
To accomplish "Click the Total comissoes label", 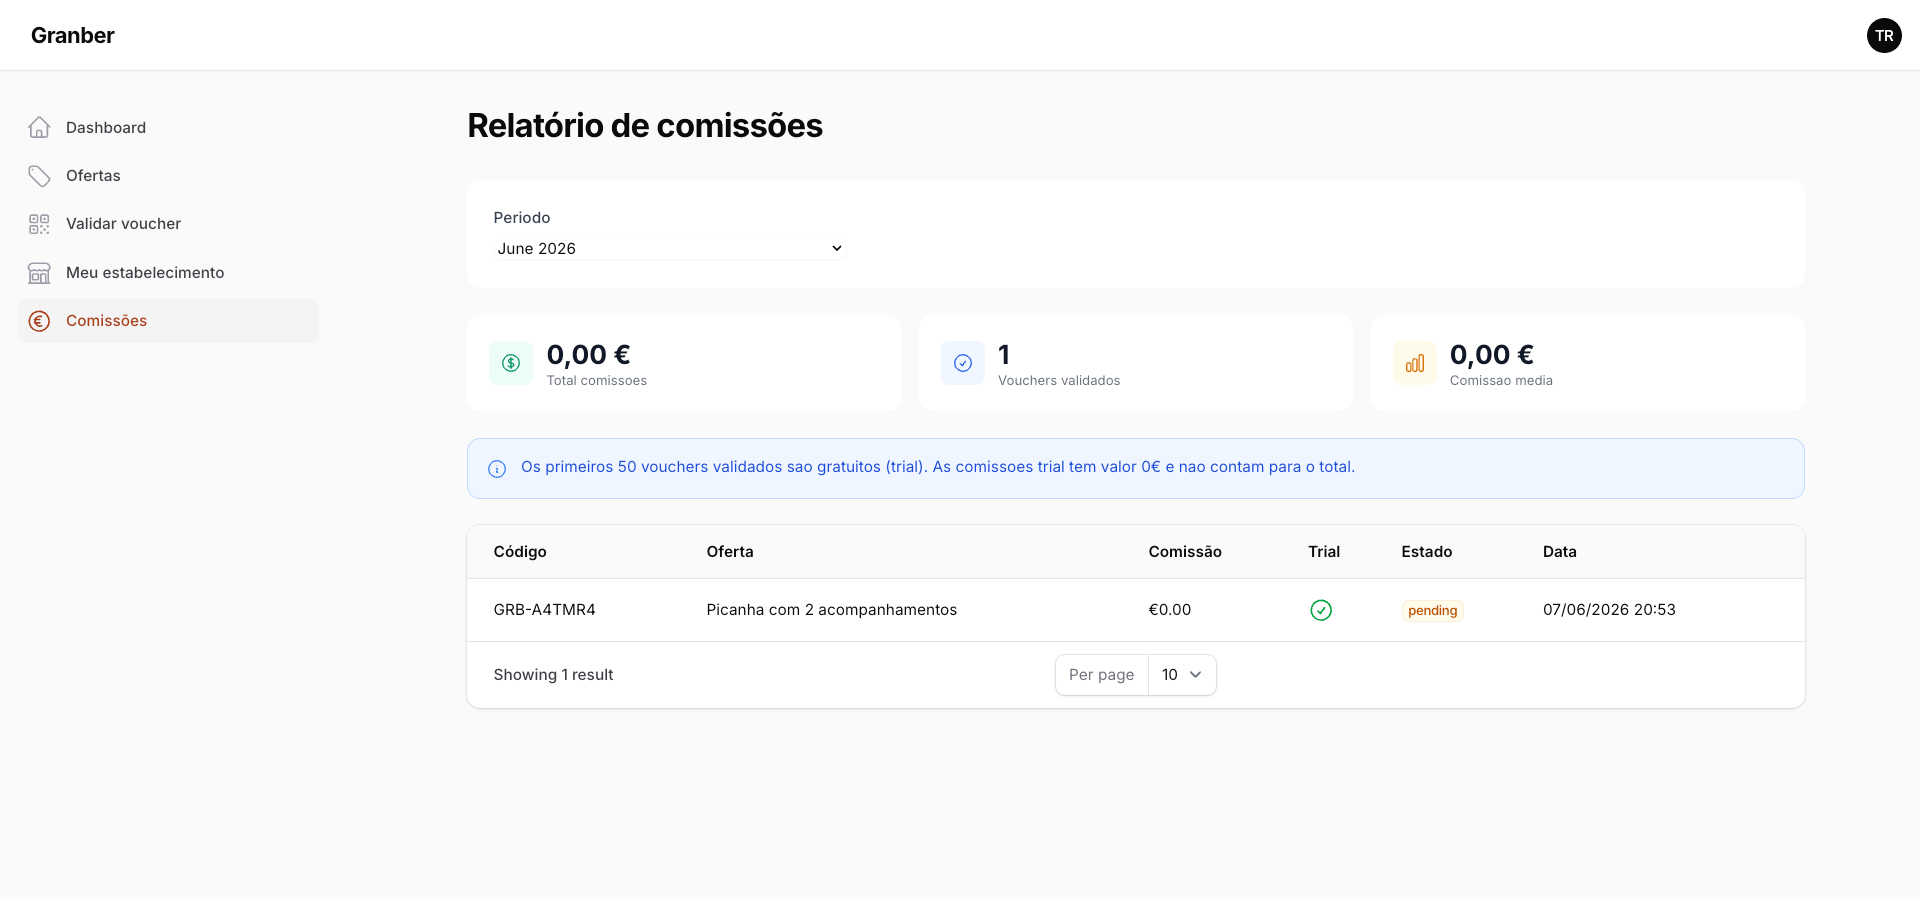I will coord(597,381).
